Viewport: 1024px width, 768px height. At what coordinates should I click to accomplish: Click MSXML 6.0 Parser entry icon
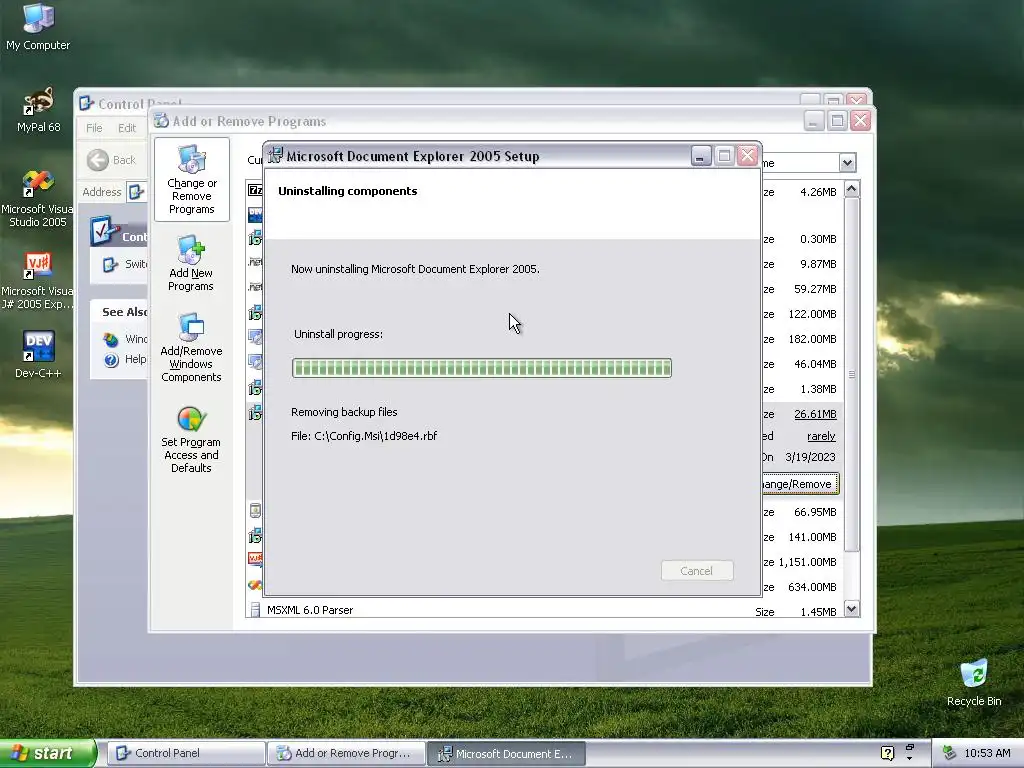pos(255,610)
